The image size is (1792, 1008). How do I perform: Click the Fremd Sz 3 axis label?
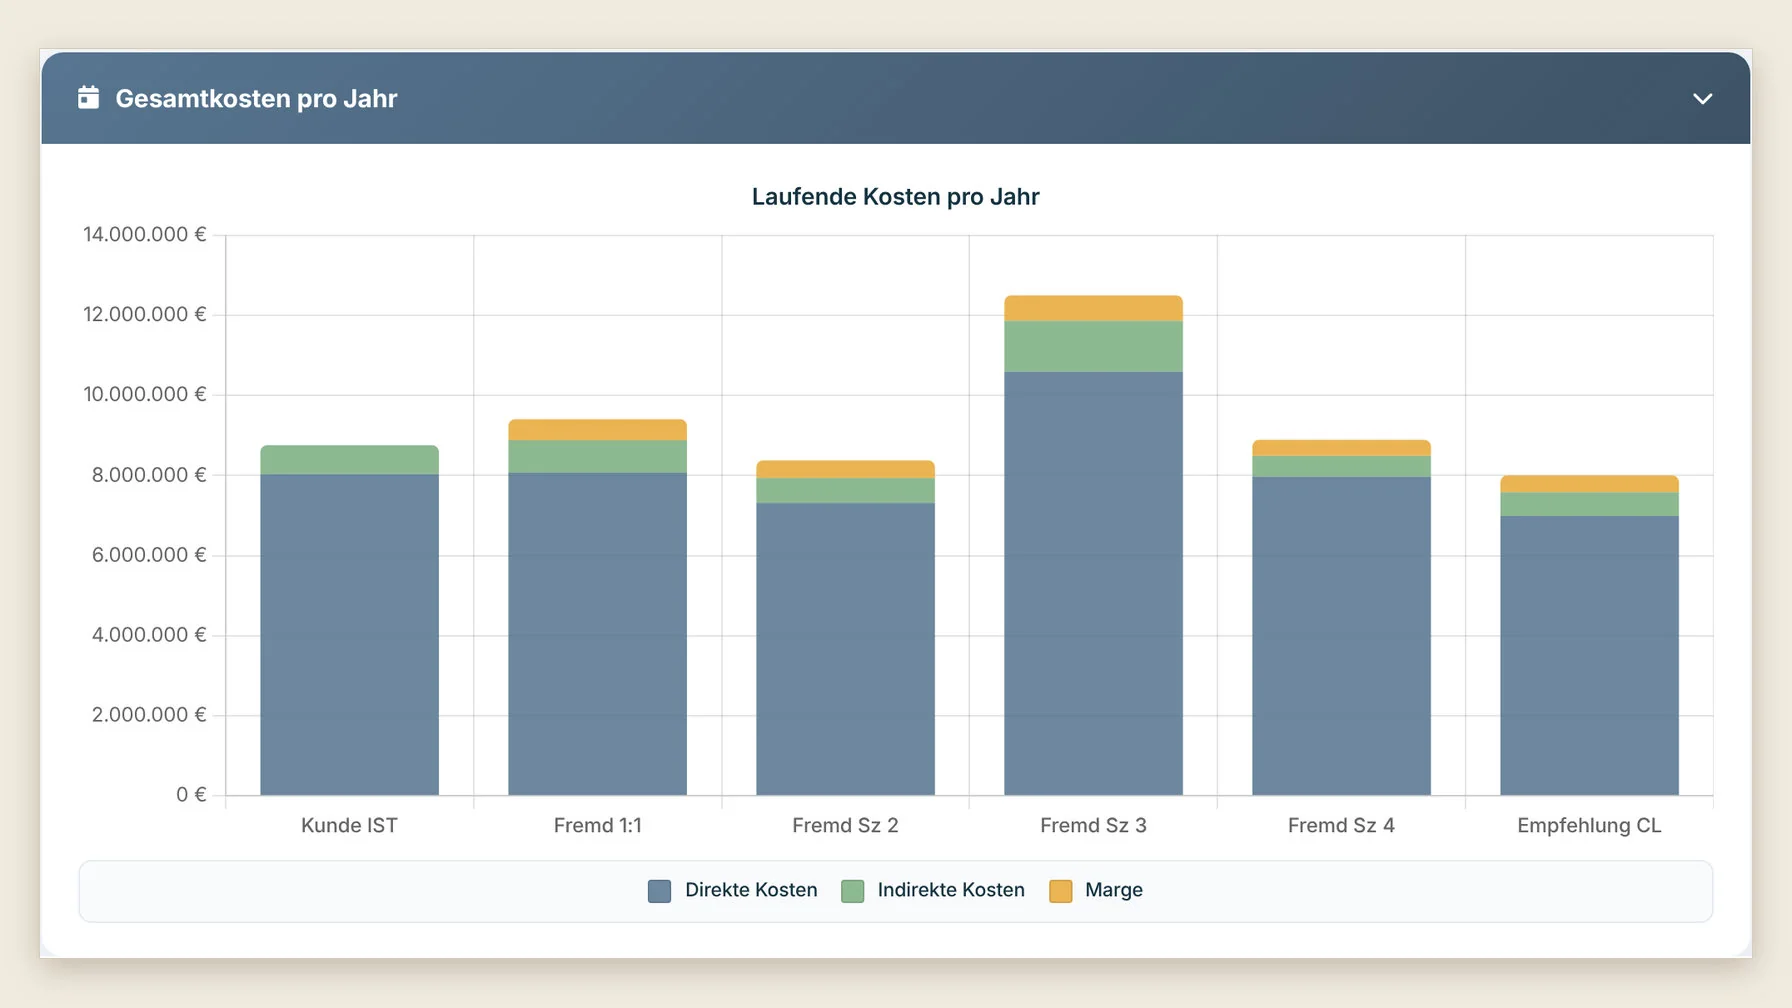[1093, 825]
